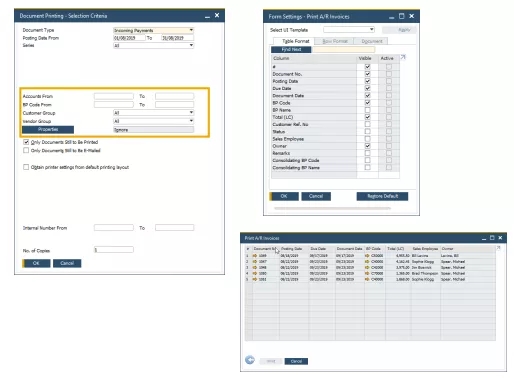Click OK in Form Settings window
514x378 pixels.
[284, 196]
